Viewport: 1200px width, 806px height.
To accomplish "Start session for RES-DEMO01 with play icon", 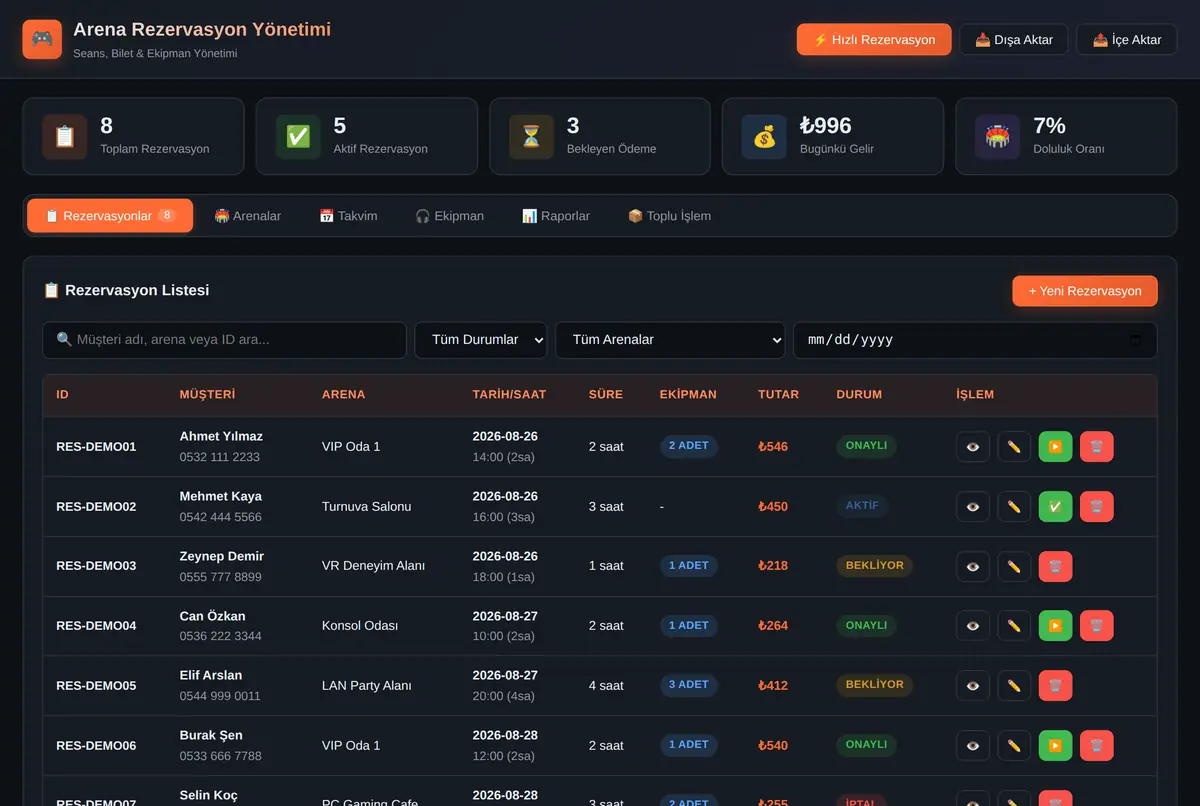I will (x=1055, y=446).
